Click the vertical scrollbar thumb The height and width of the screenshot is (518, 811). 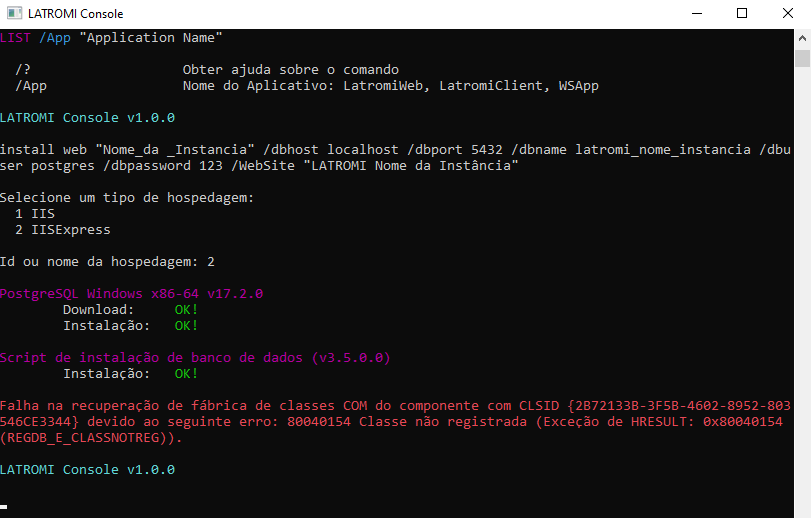802,58
